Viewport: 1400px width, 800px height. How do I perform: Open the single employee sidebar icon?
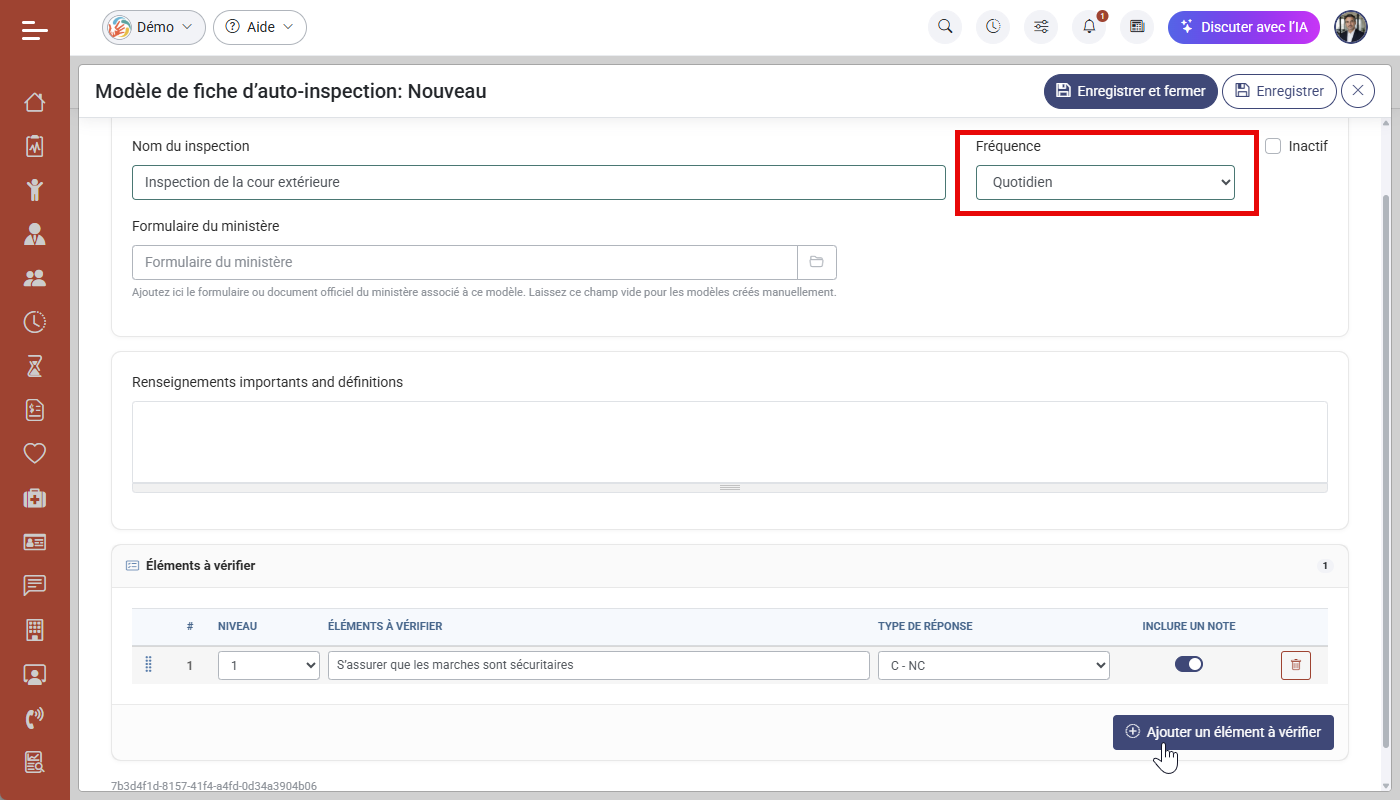tap(35, 234)
